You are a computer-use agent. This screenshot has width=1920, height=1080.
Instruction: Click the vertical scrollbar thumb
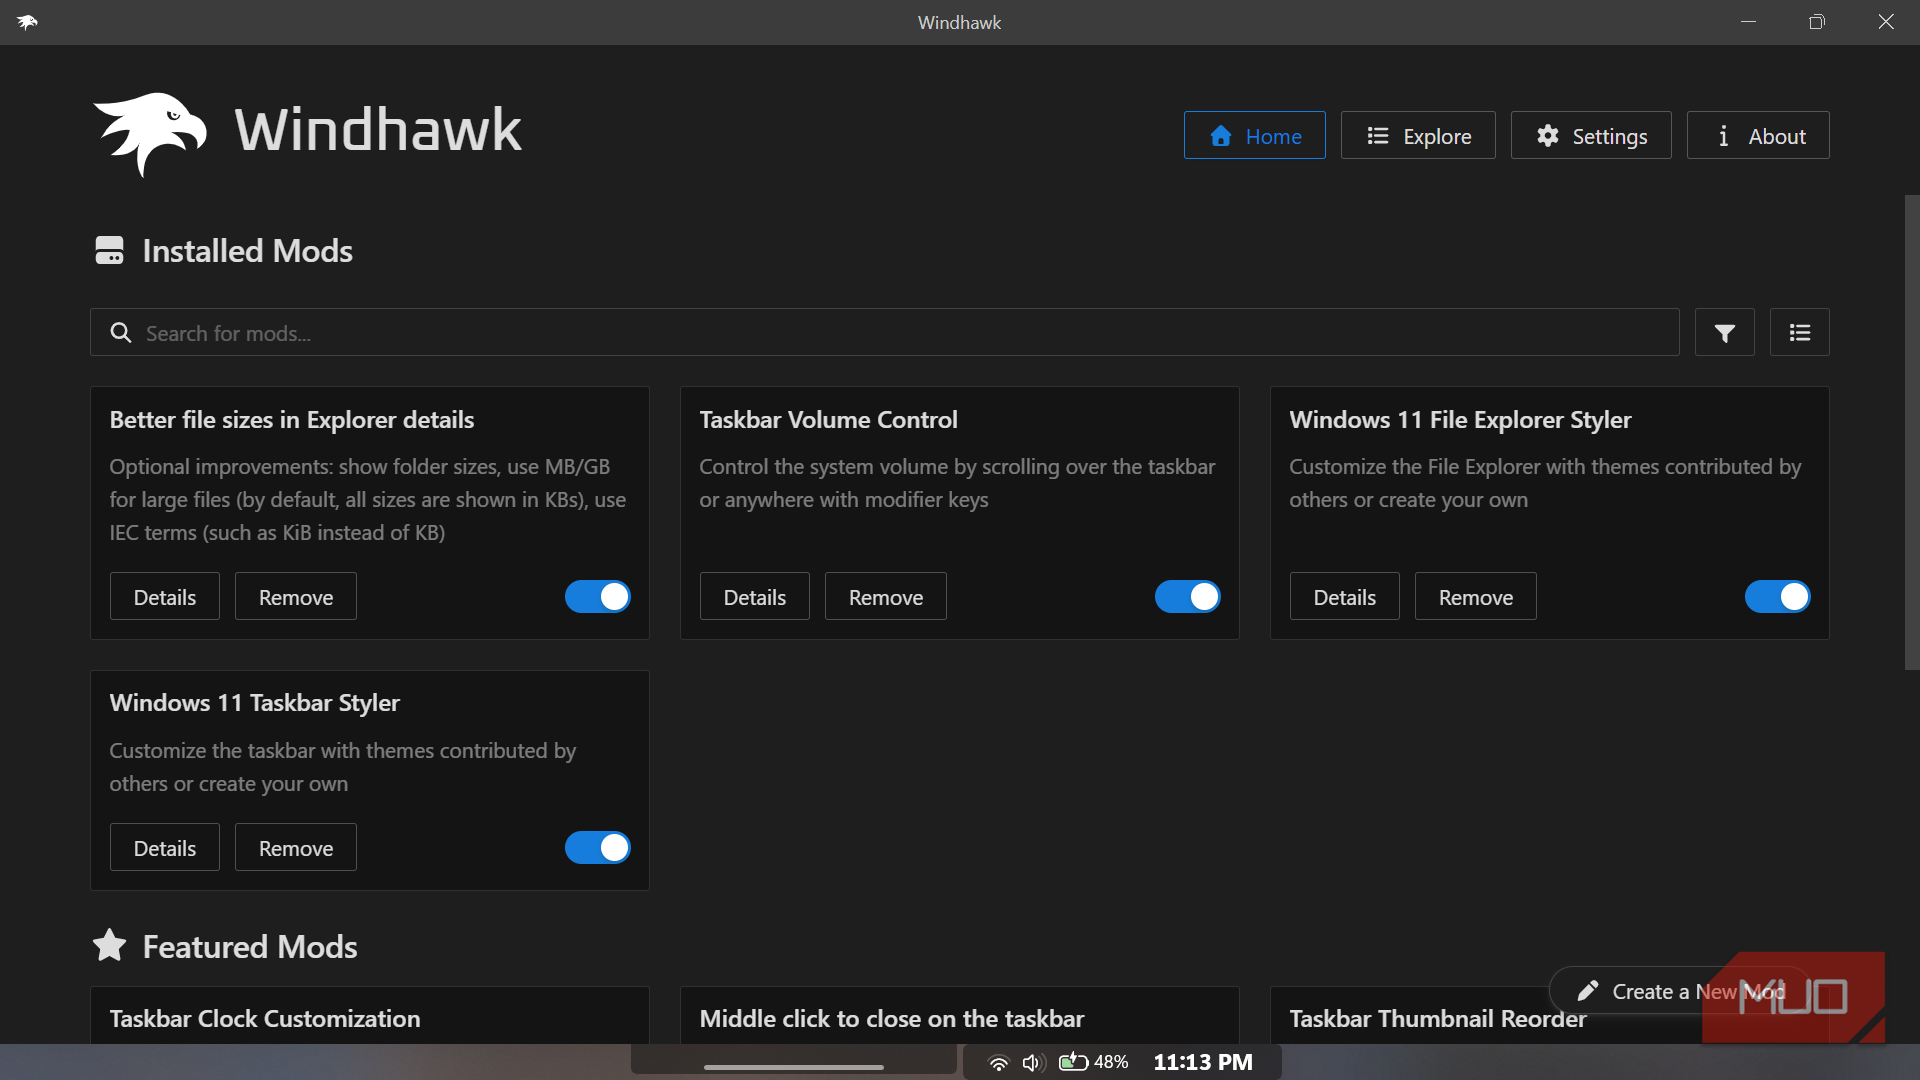click(1912, 432)
